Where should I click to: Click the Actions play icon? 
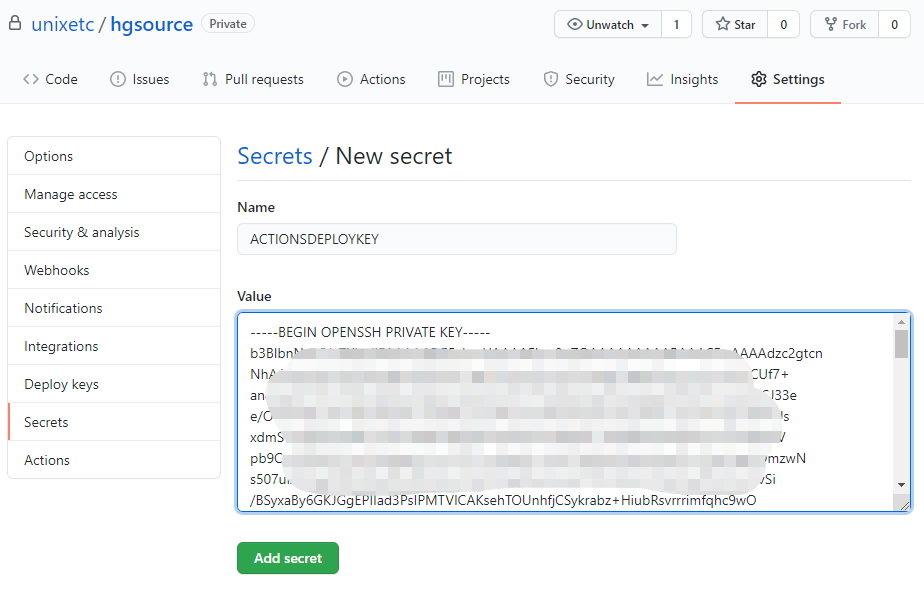tap(346, 79)
